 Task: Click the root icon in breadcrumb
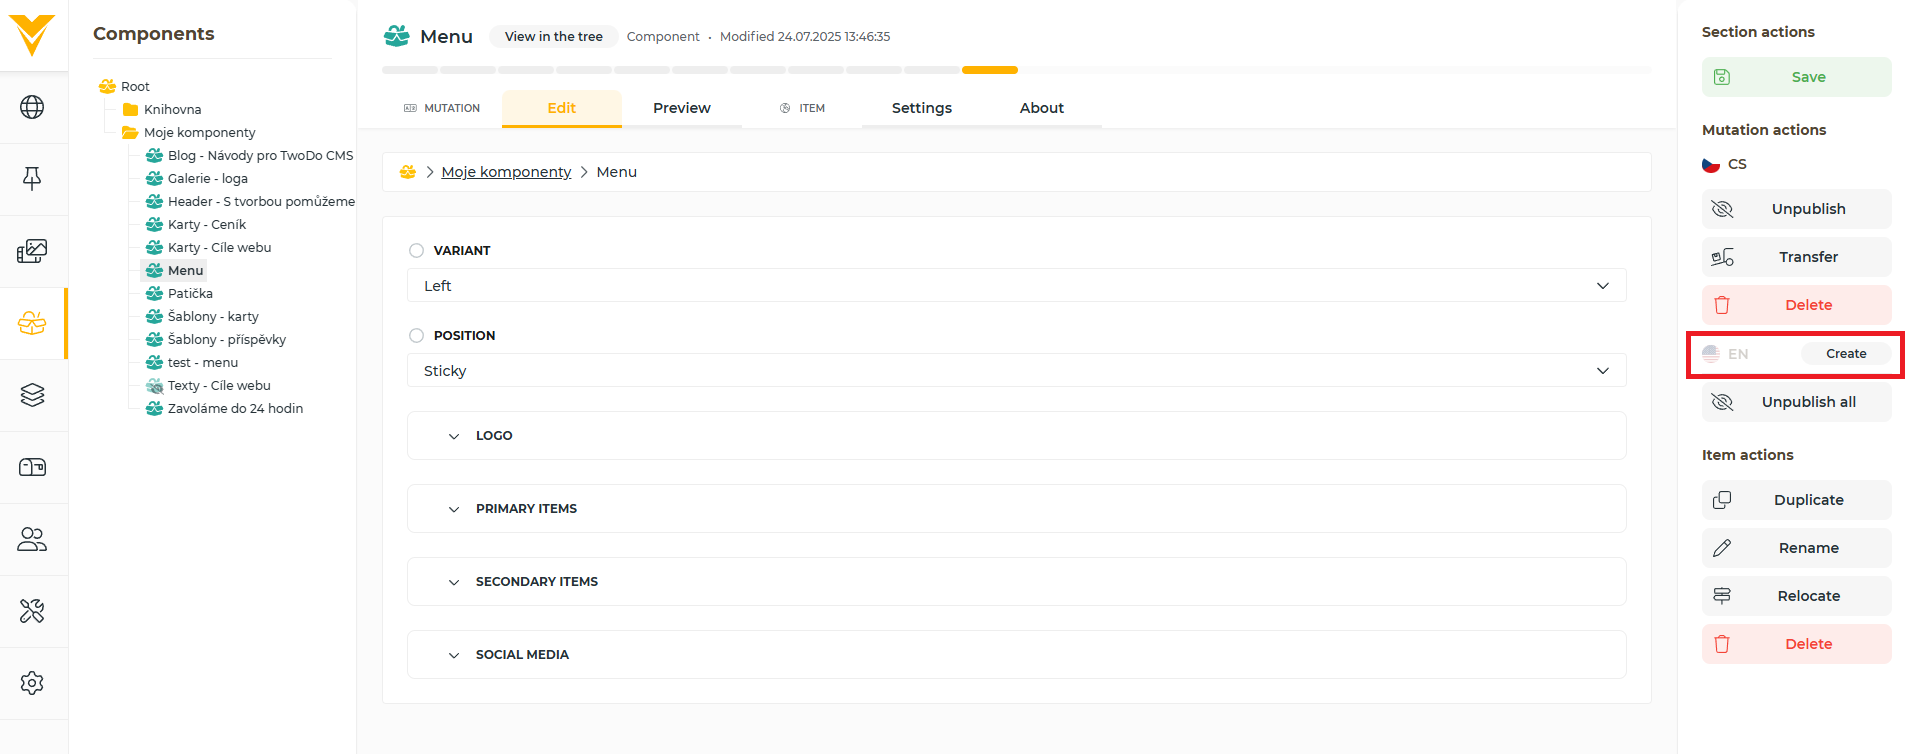tap(408, 172)
